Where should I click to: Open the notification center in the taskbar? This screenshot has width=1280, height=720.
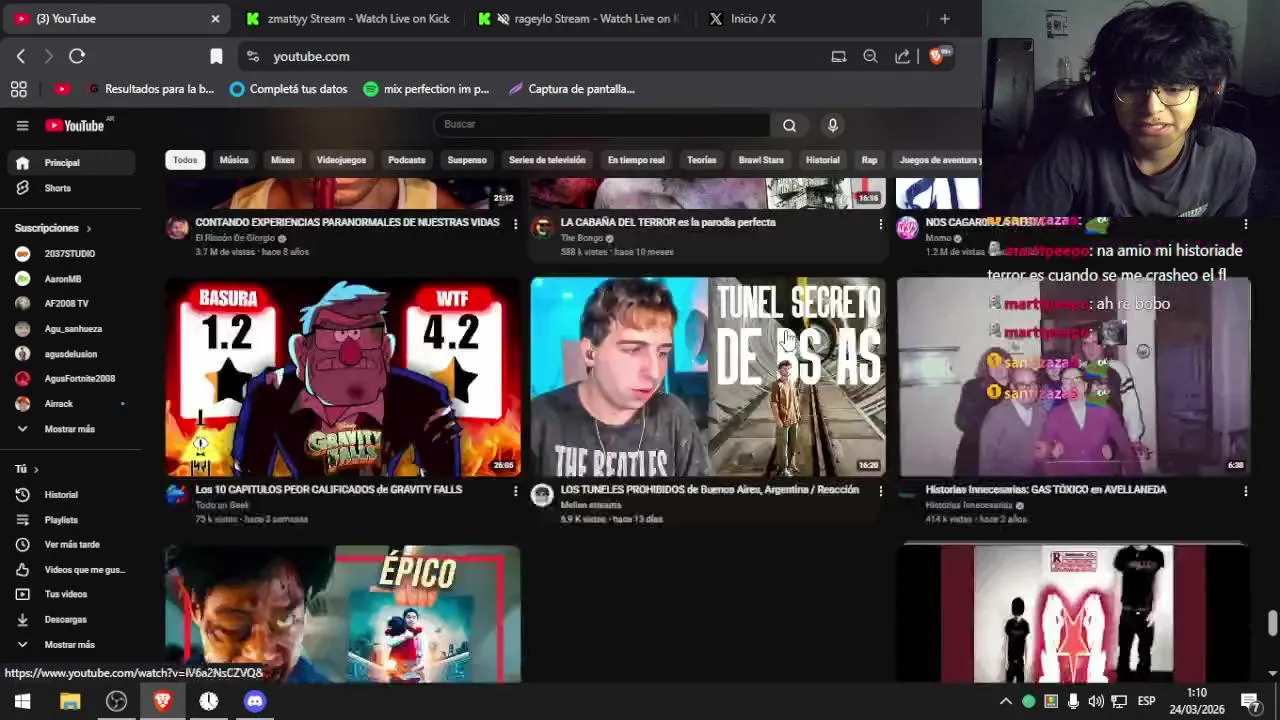click(1250, 701)
